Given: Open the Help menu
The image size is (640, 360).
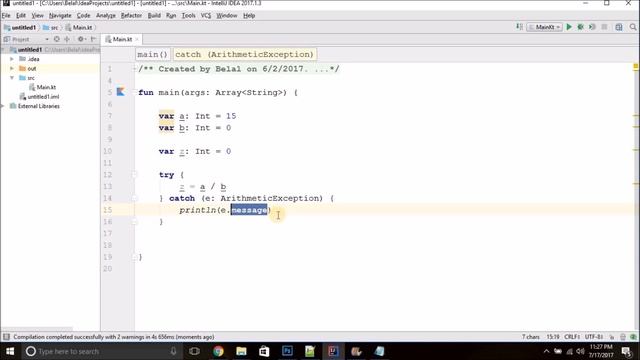Looking at the screenshot, I should (x=249, y=16).
